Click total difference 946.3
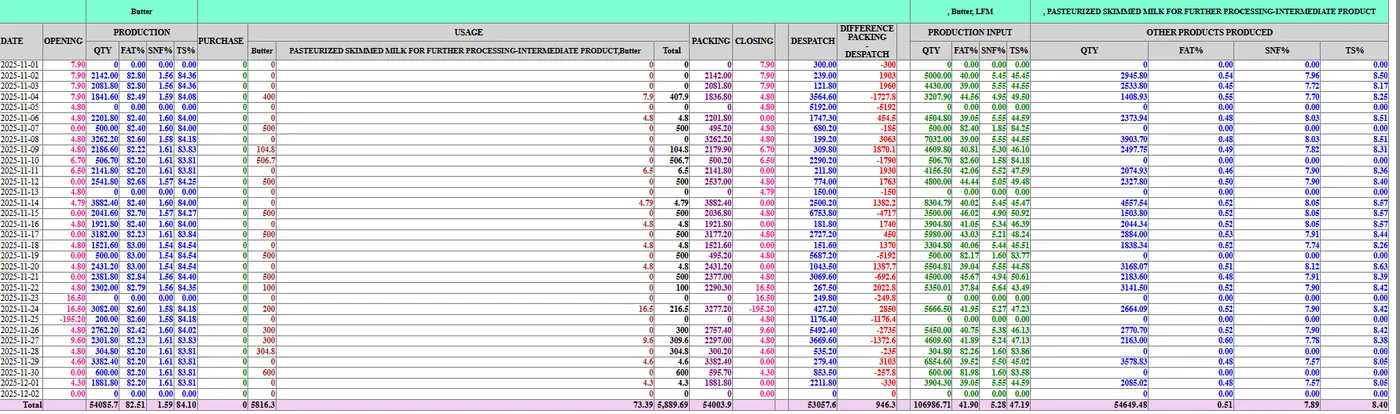 click(885, 406)
